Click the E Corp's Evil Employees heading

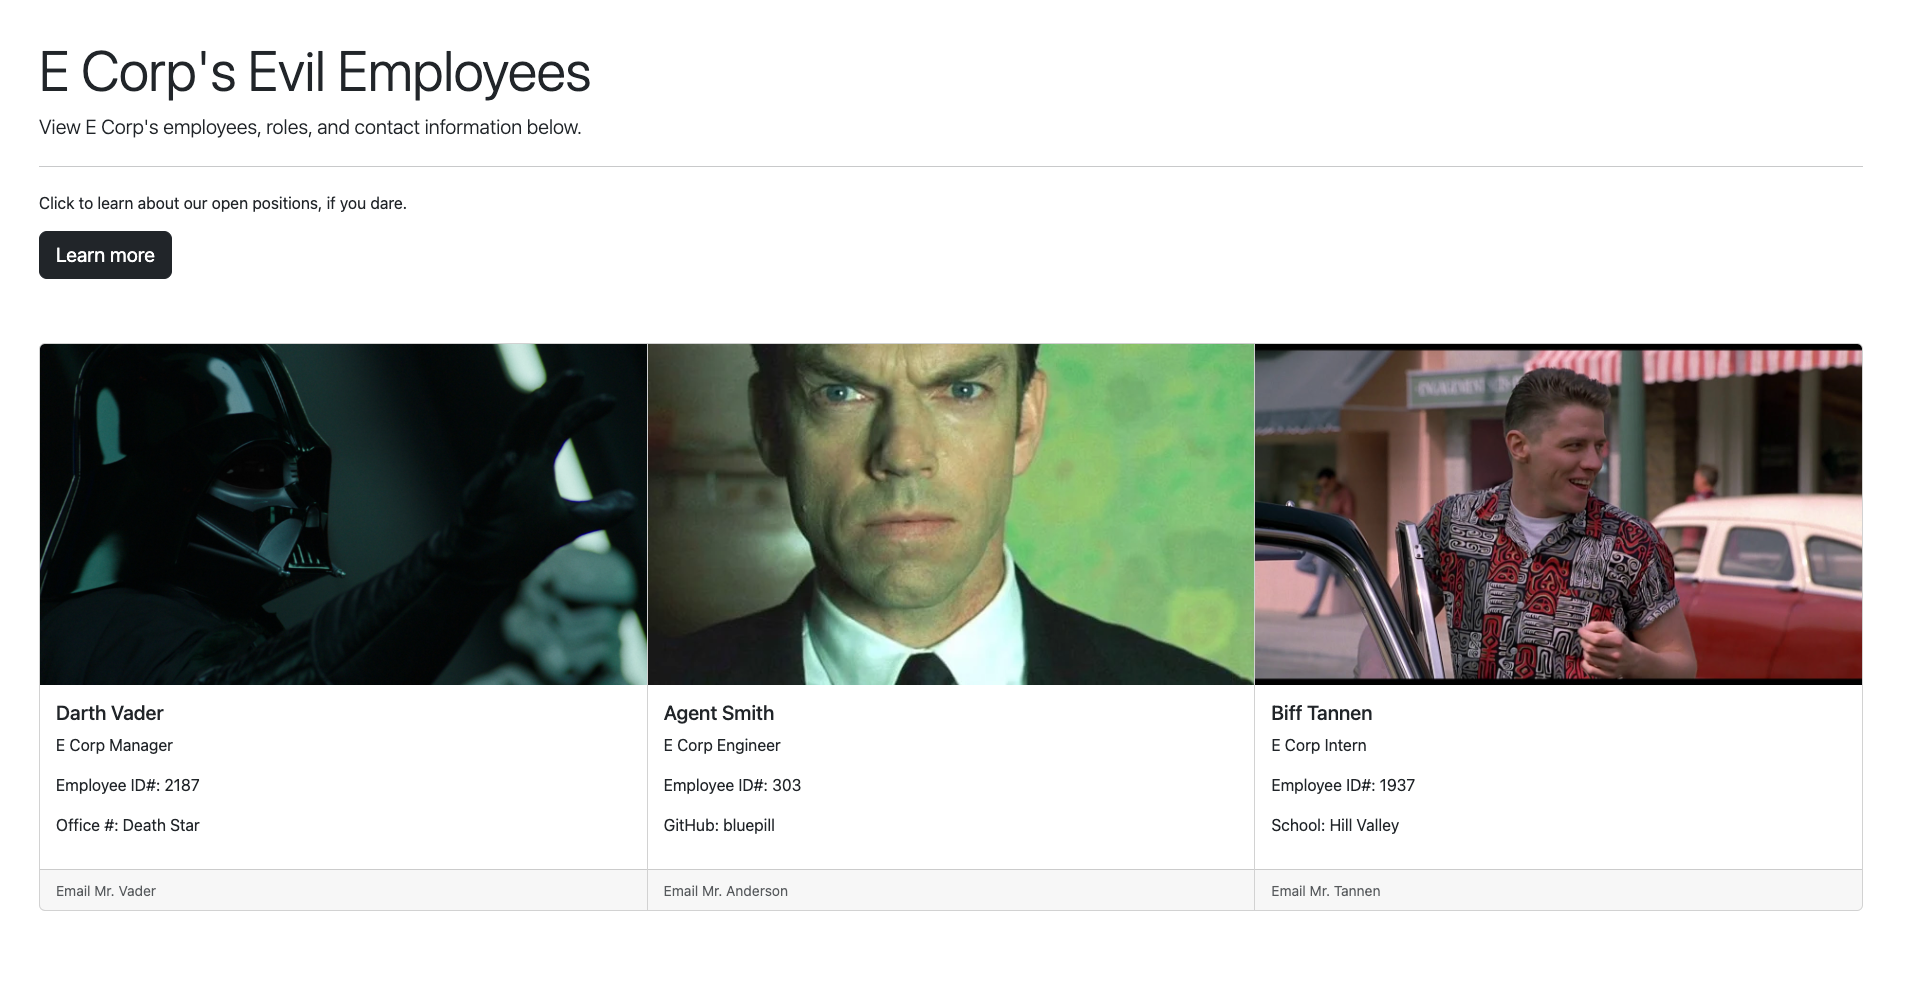(315, 73)
